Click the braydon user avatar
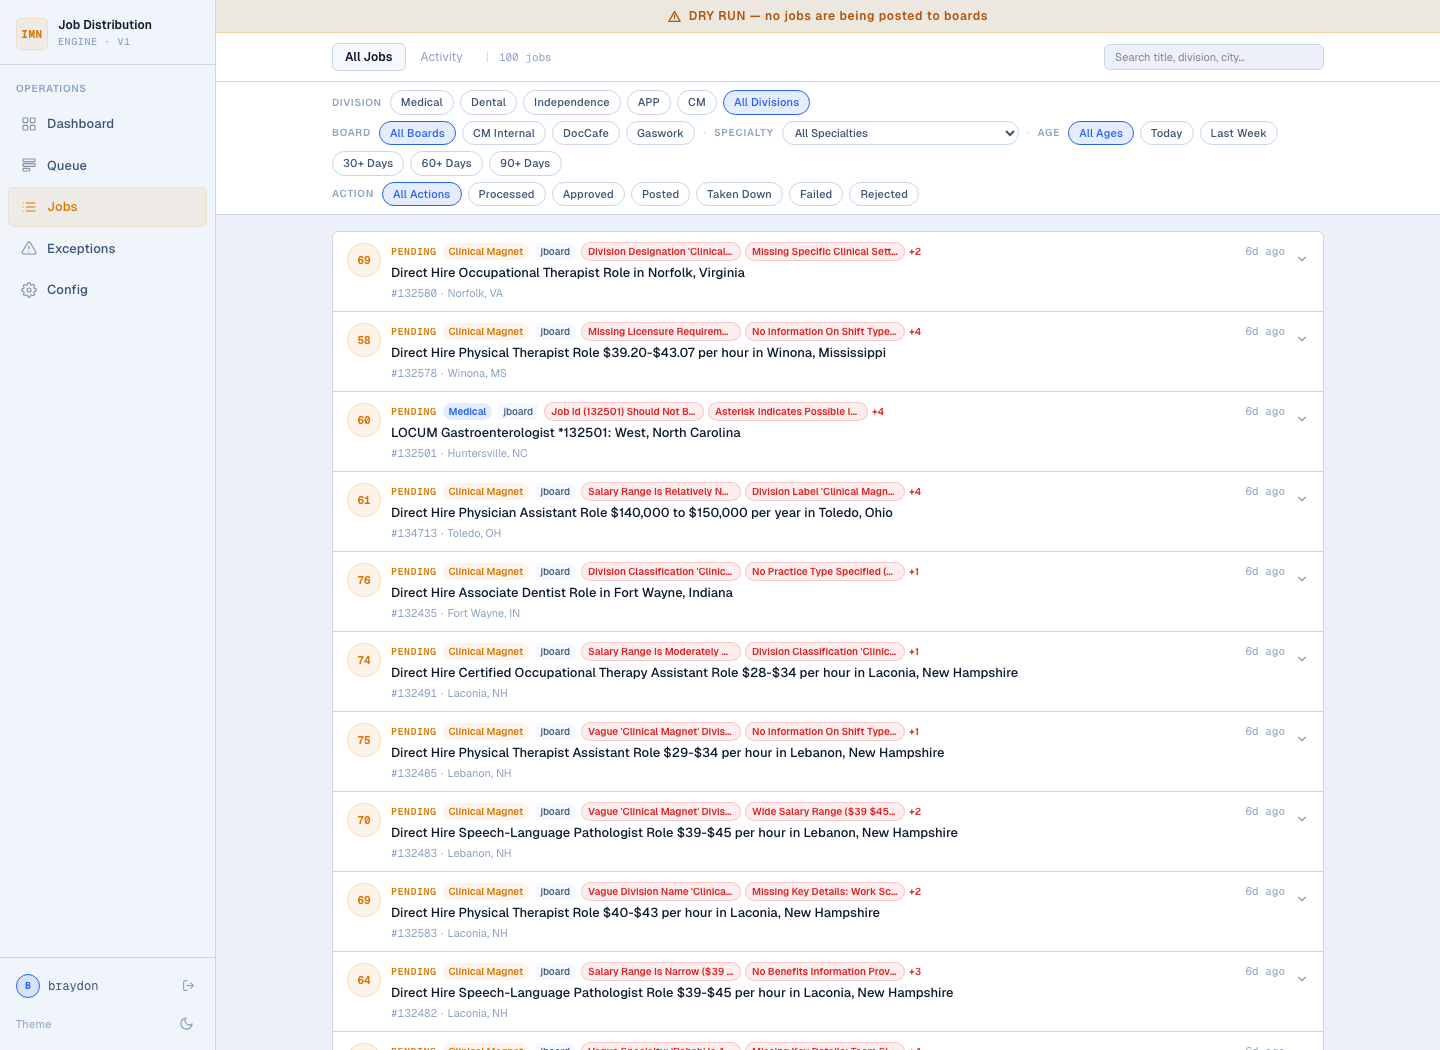Screen dimensions: 1440x1050 pyautogui.click(x=28, y=986)
